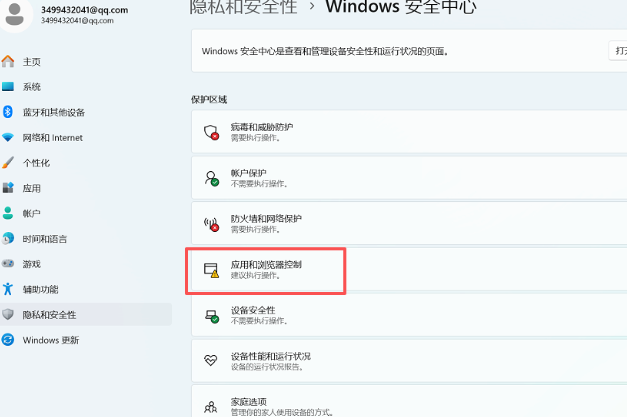Screen dimensions: 627x417
Task: Click the account protection person icon
Action: 211,178
